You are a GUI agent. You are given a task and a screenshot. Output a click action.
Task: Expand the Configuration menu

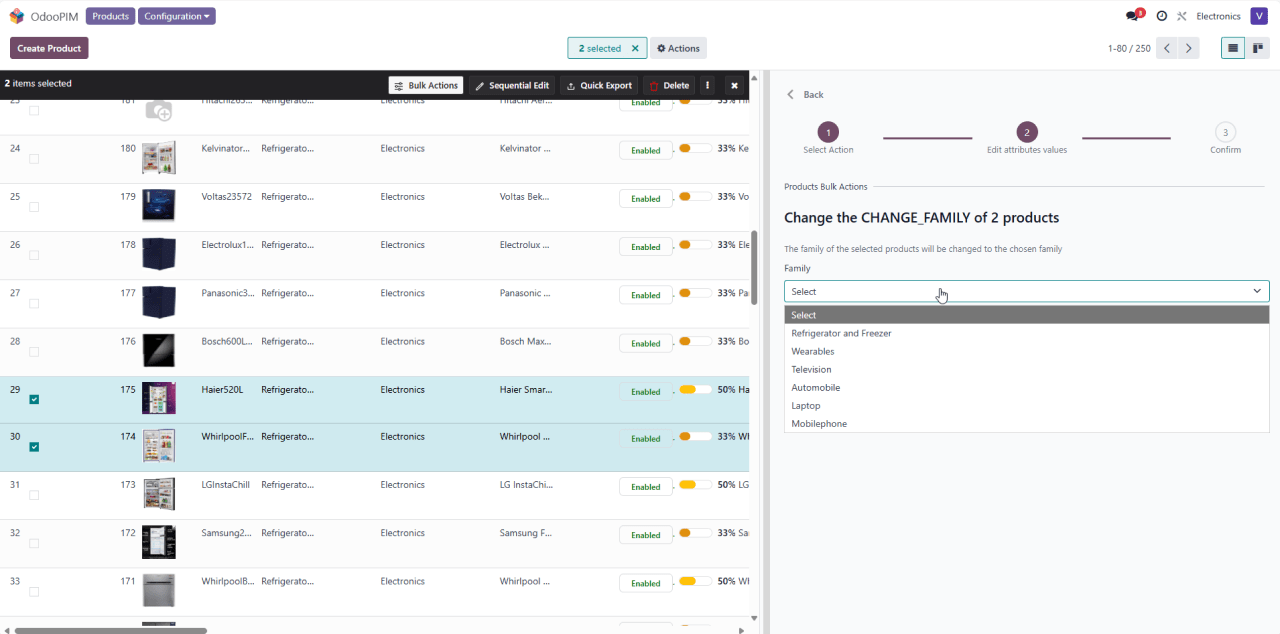176,17
